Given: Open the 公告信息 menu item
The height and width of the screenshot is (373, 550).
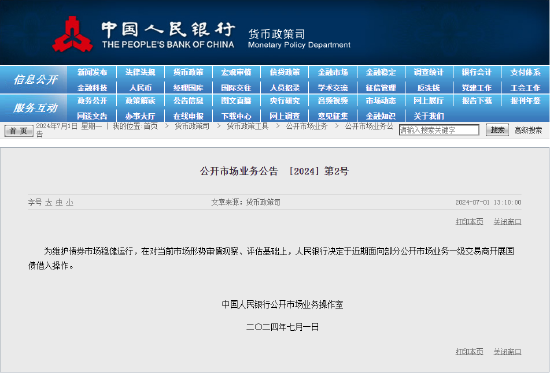Looking at the screenshot, I should pos(188,101).
